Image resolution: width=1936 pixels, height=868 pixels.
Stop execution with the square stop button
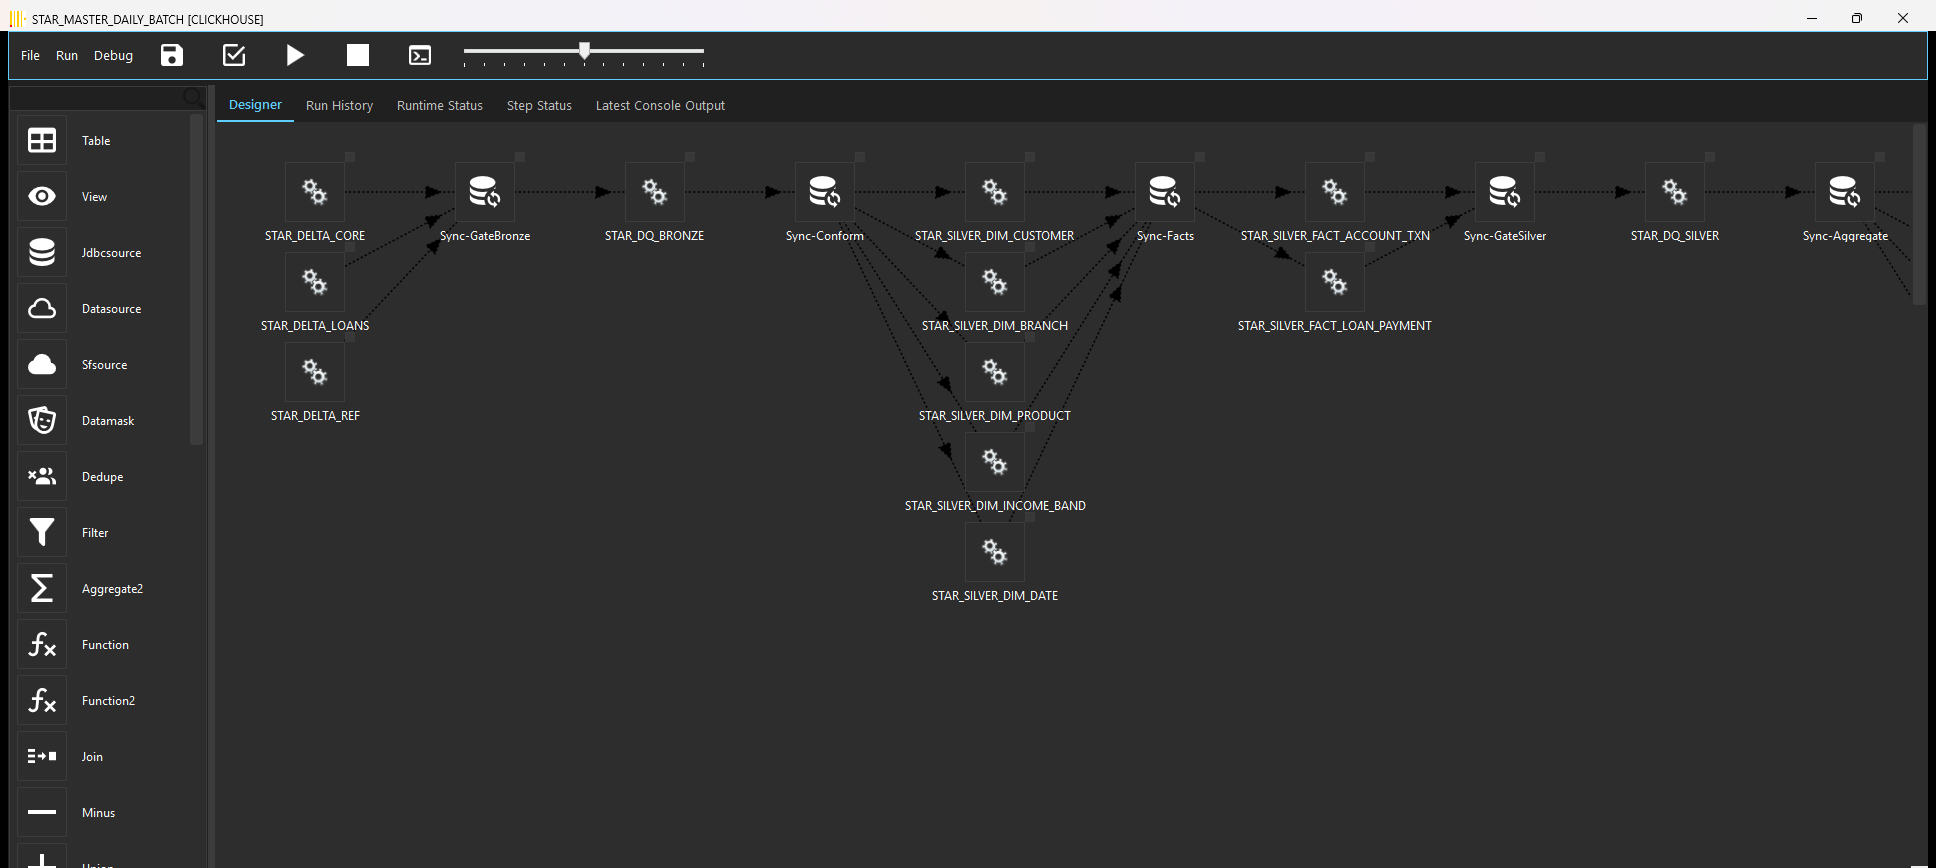(x=358, y=55)
